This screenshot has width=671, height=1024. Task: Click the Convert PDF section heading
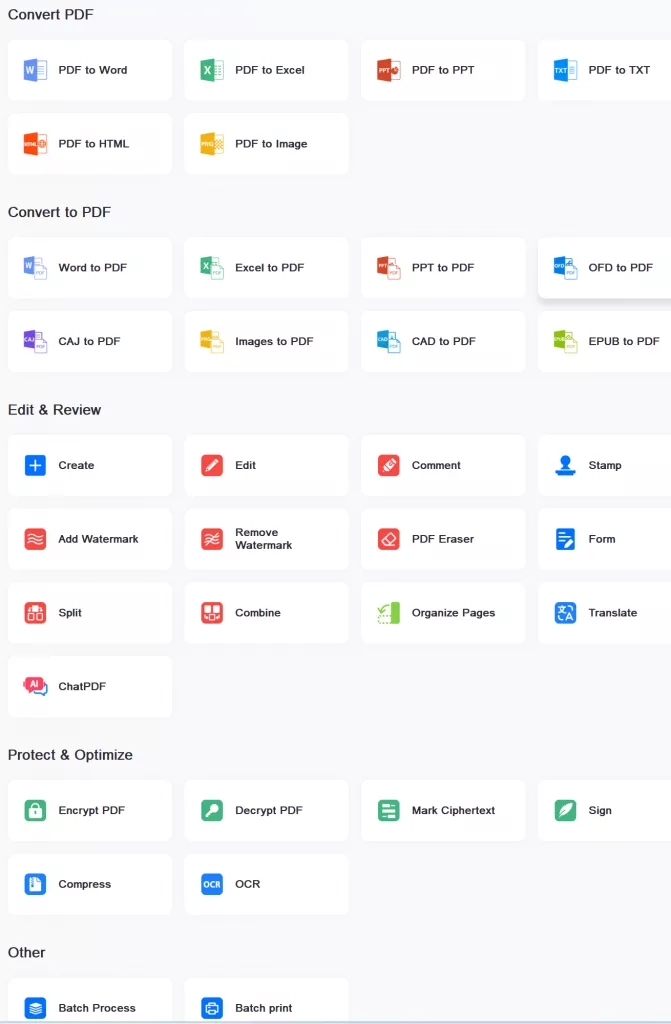pos(50,14)
